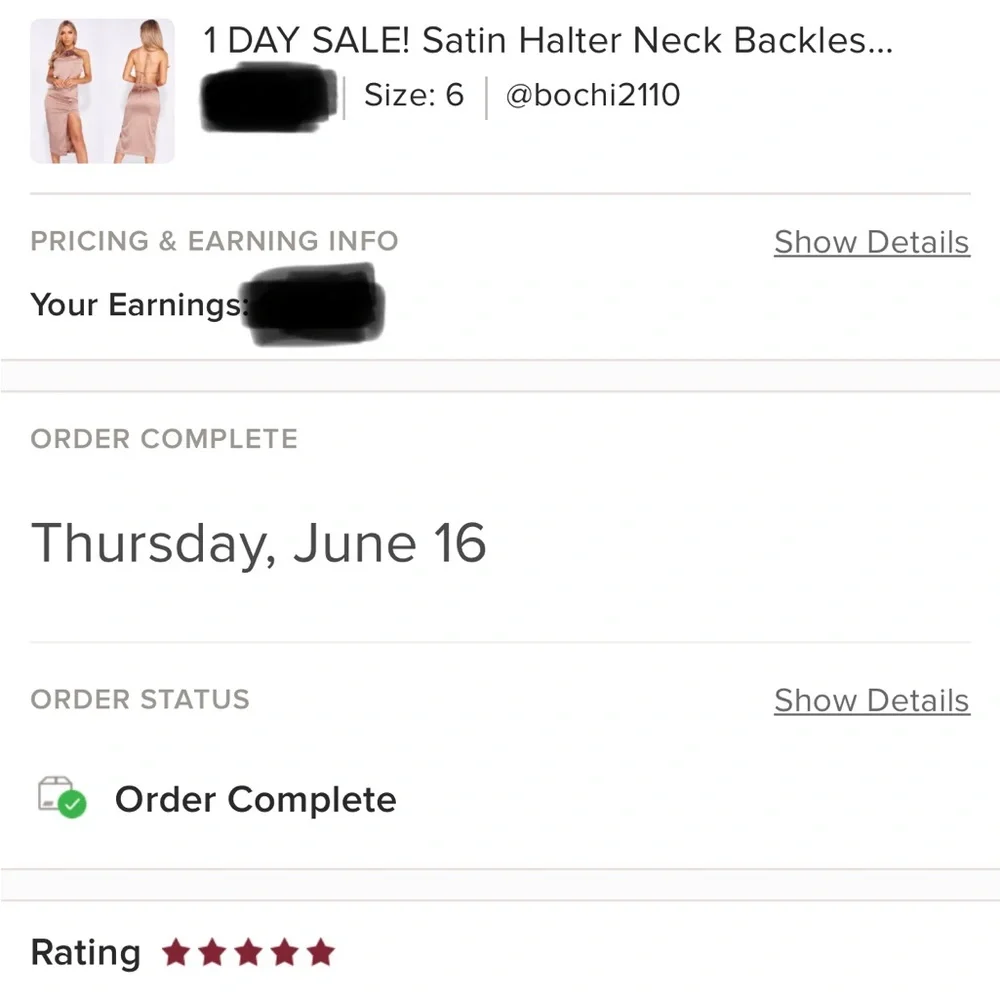Click the Your Earnings label

tap(138, 304)
